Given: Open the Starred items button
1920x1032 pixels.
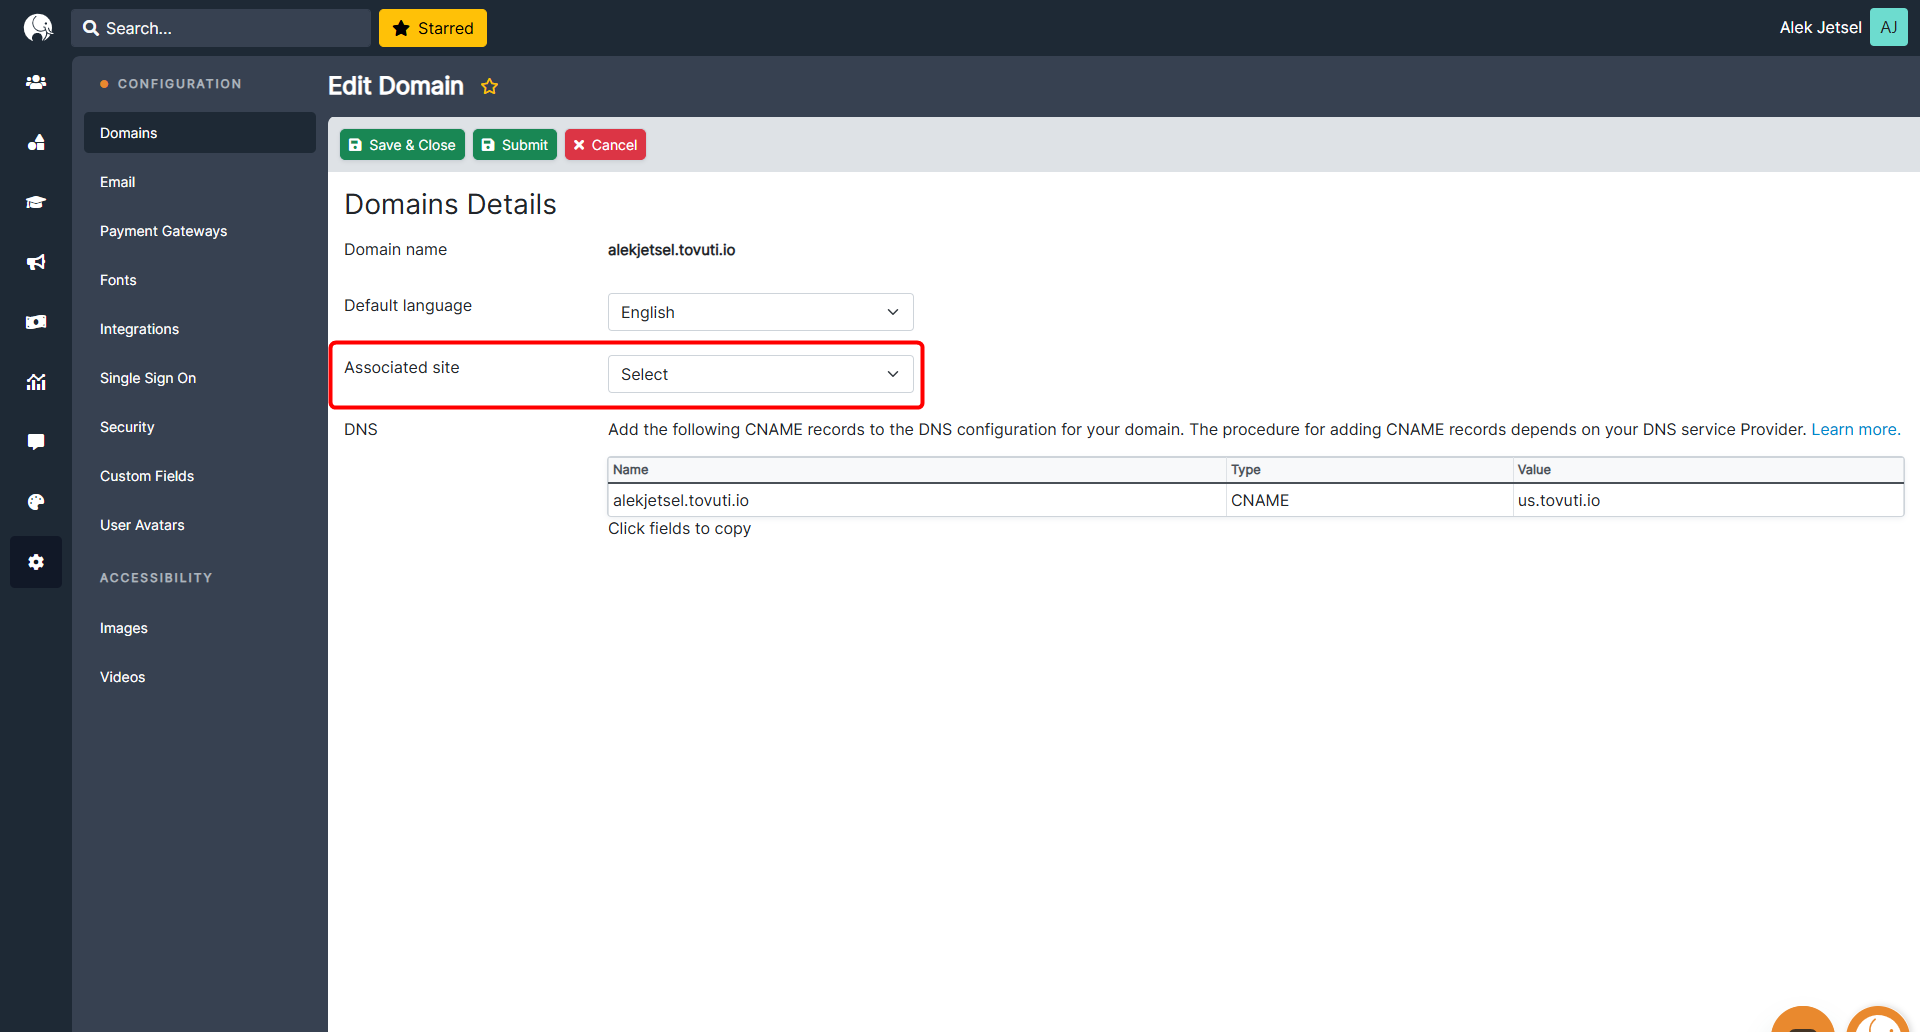Looking at the screenshot, I should (x=433, y=28).
